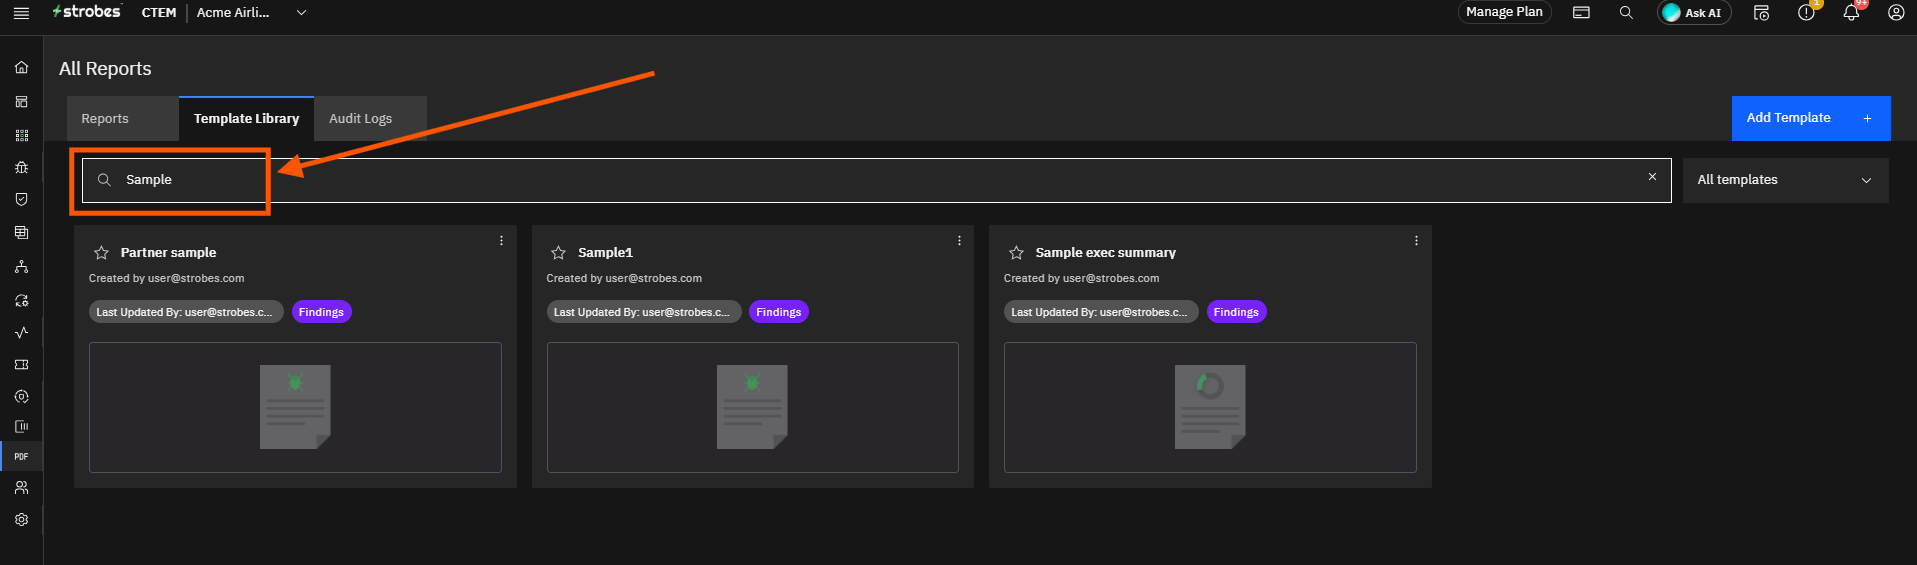Click Last Updated By chip on Sample exec summary

1101,312
